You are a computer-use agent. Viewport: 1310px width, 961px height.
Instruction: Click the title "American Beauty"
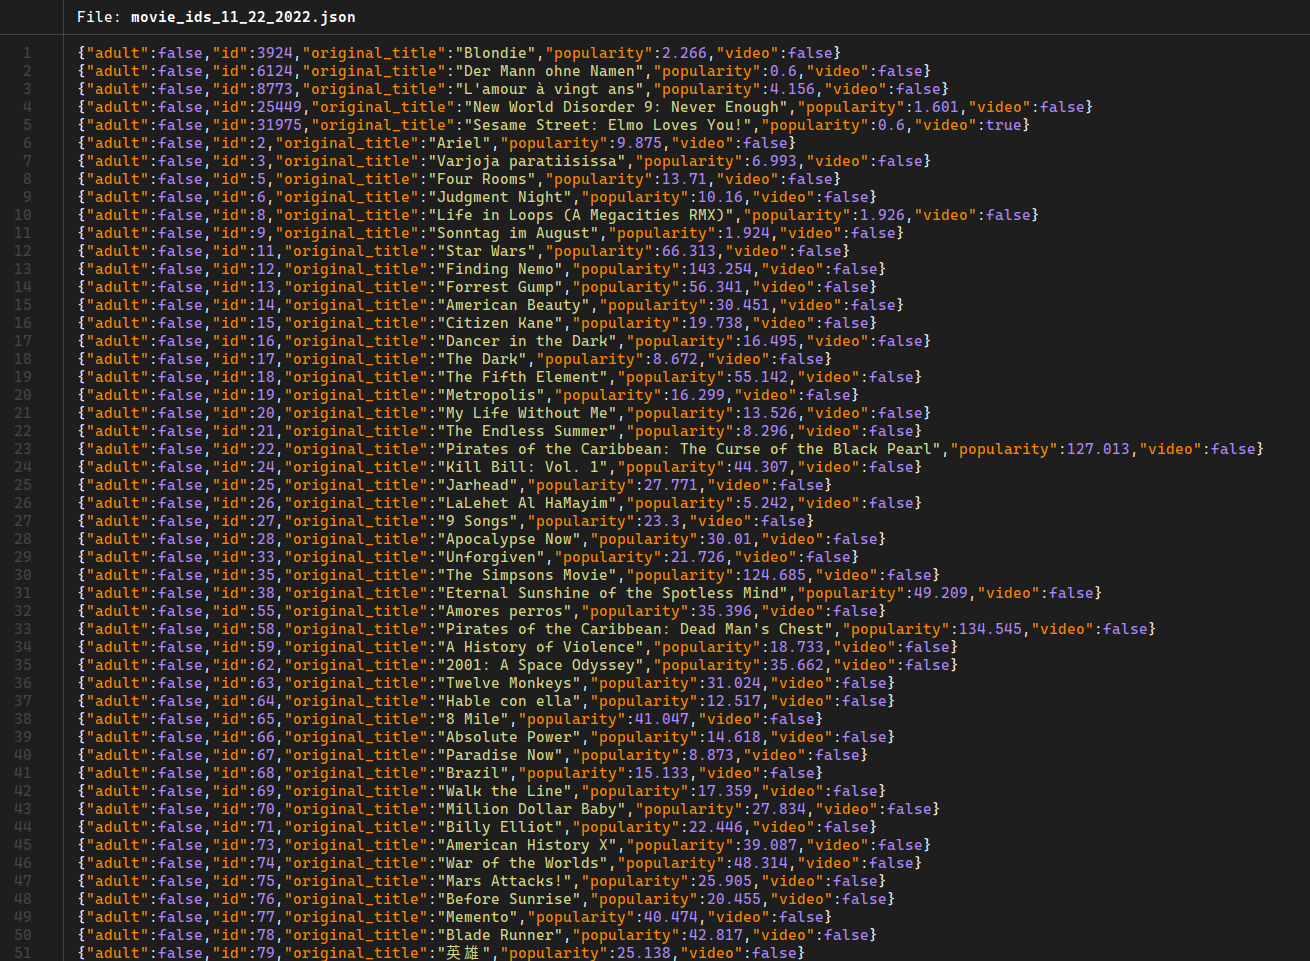tap(514, 305)
